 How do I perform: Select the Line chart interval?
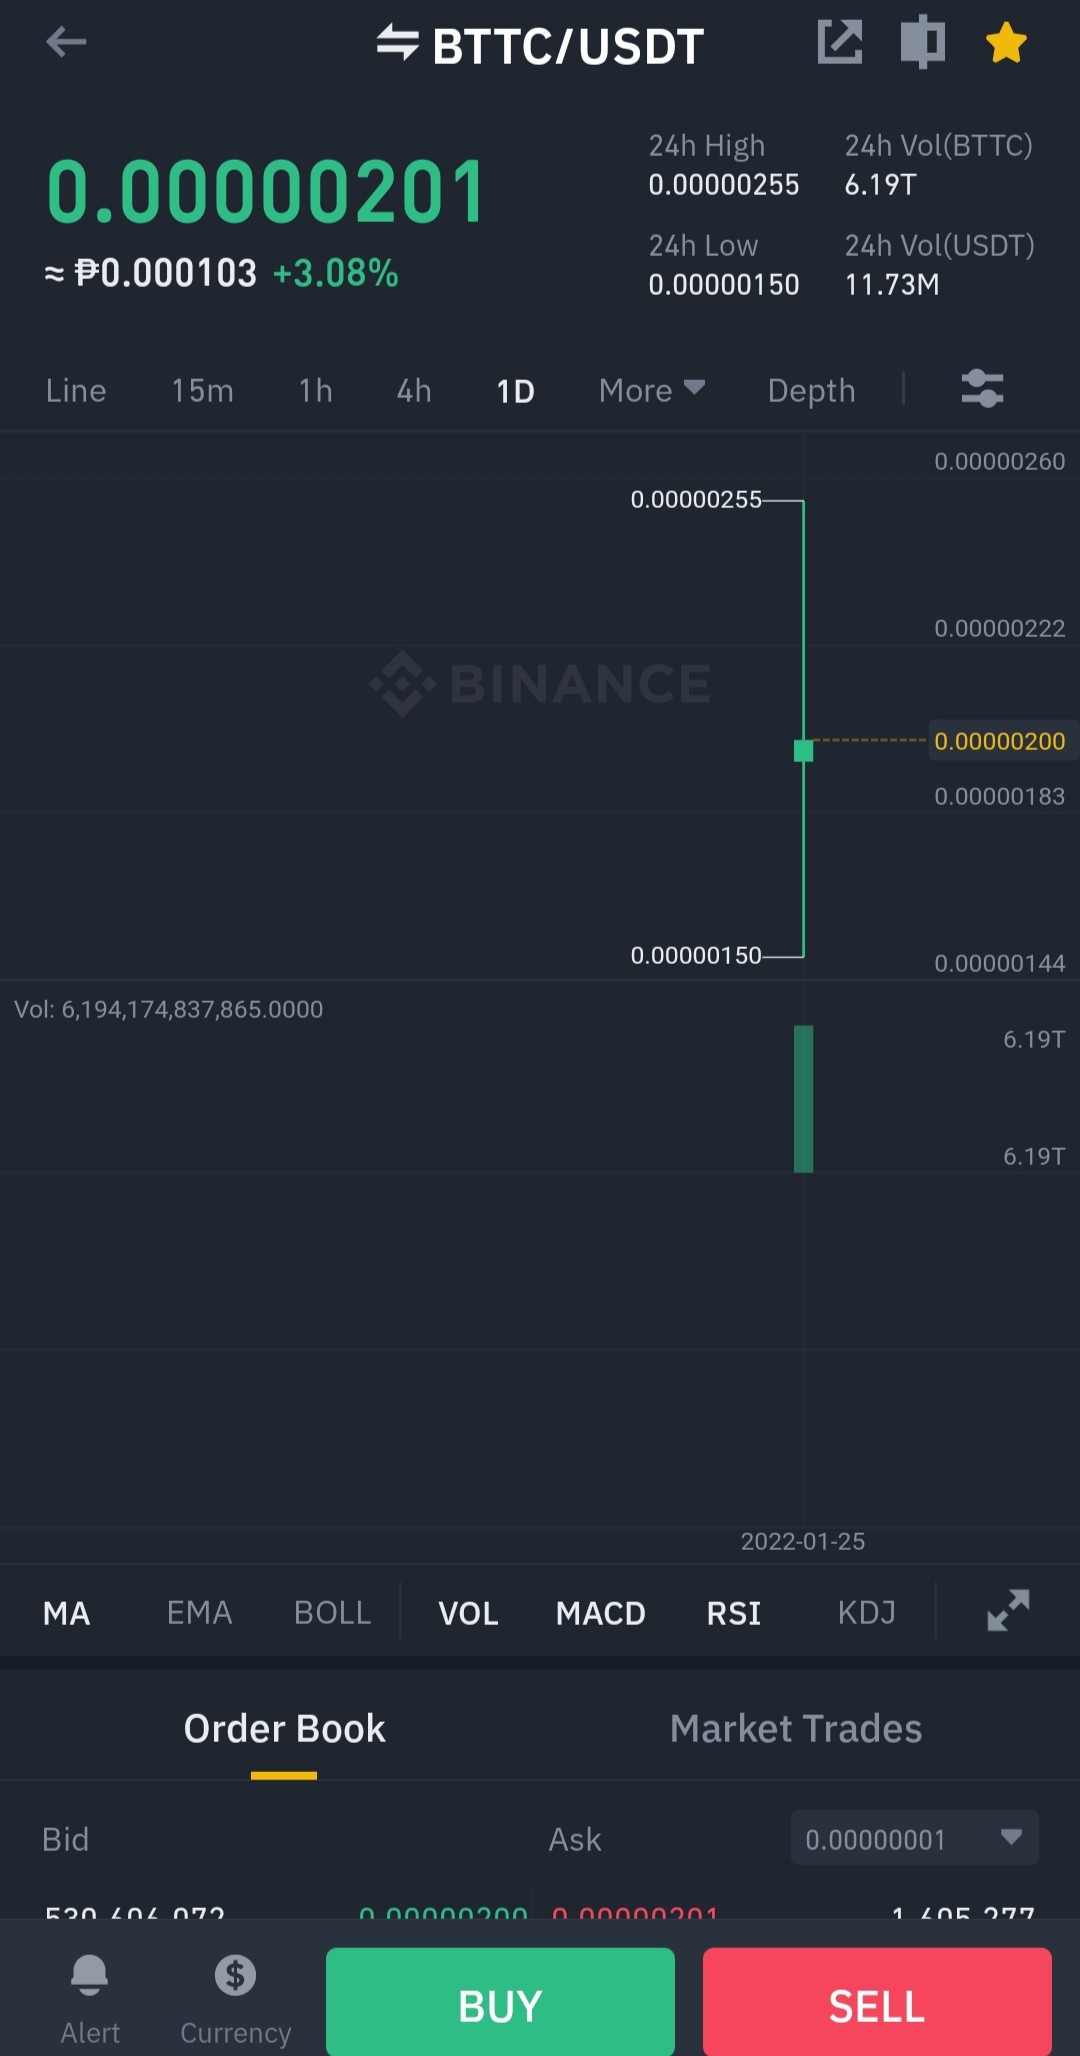pos(76,391)
